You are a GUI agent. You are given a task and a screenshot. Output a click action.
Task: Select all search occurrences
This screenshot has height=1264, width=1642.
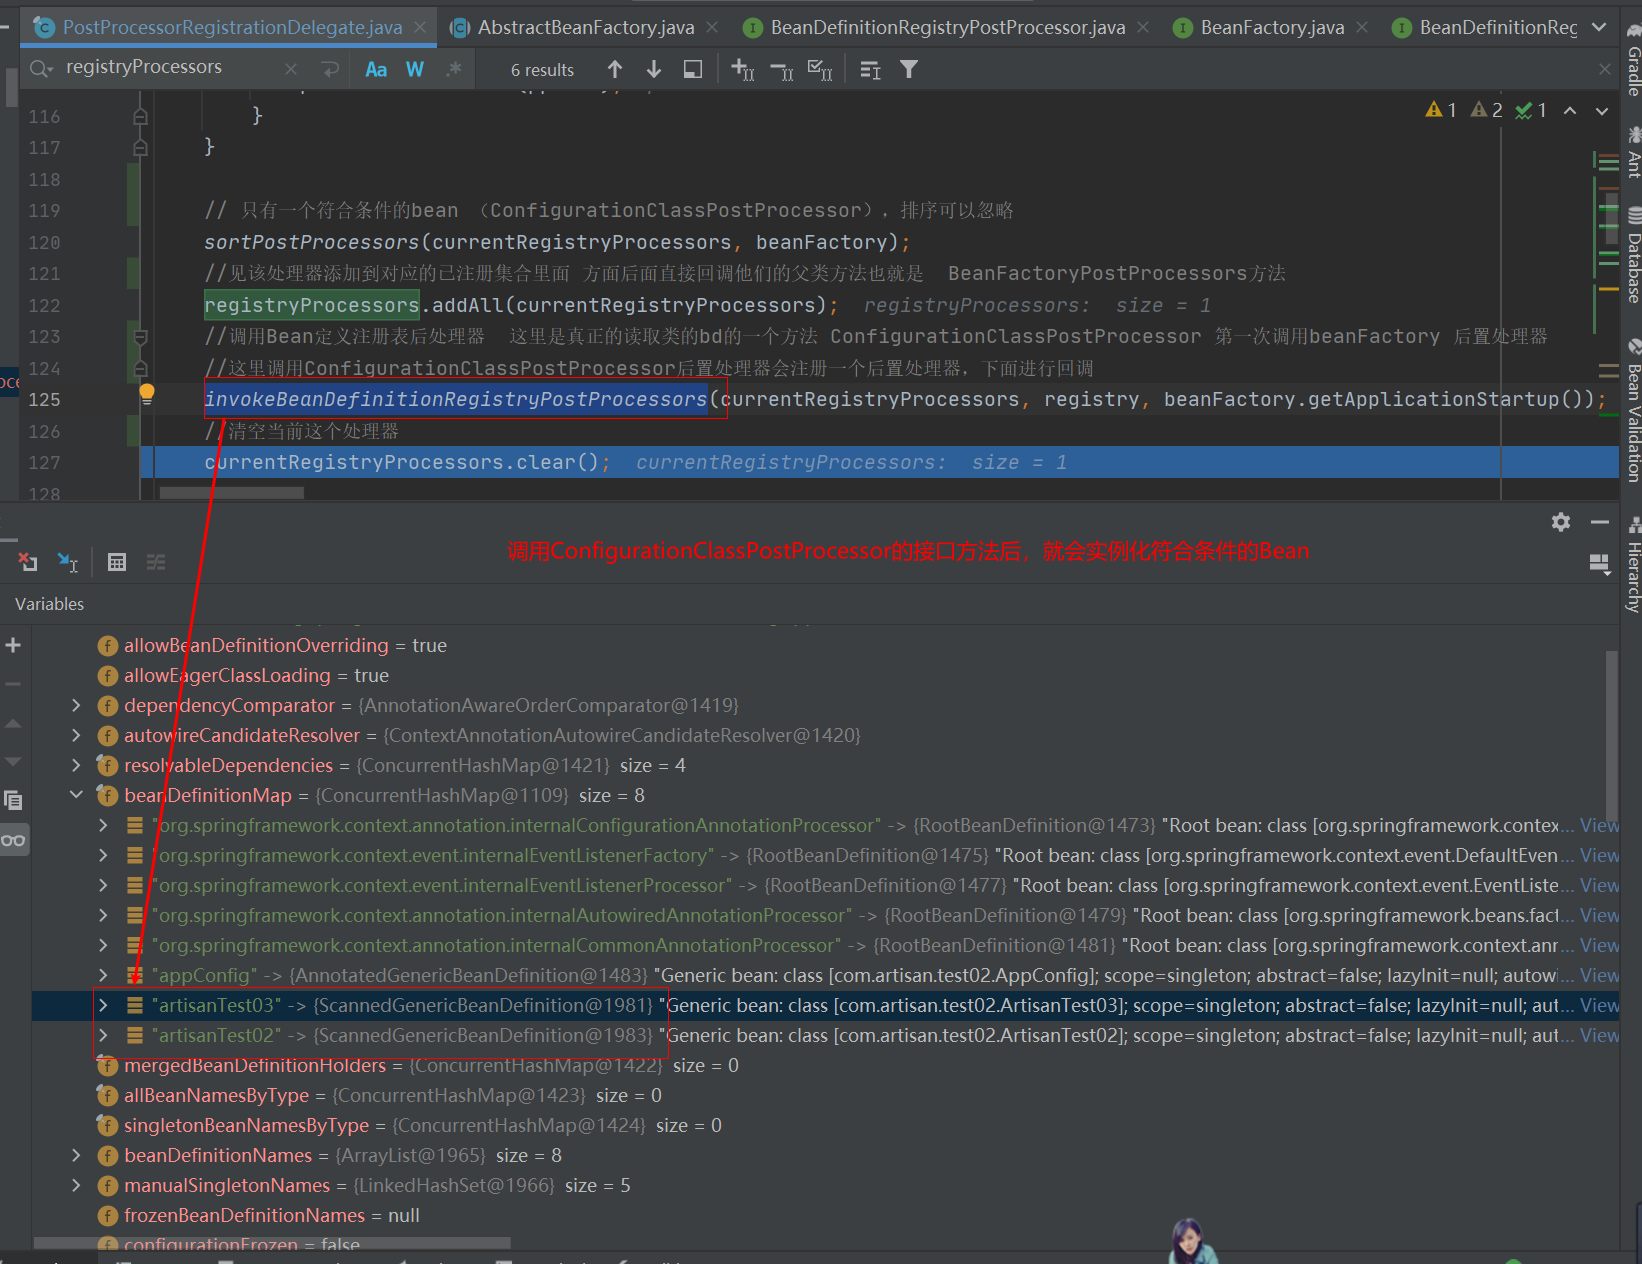[x=820, y=69]
